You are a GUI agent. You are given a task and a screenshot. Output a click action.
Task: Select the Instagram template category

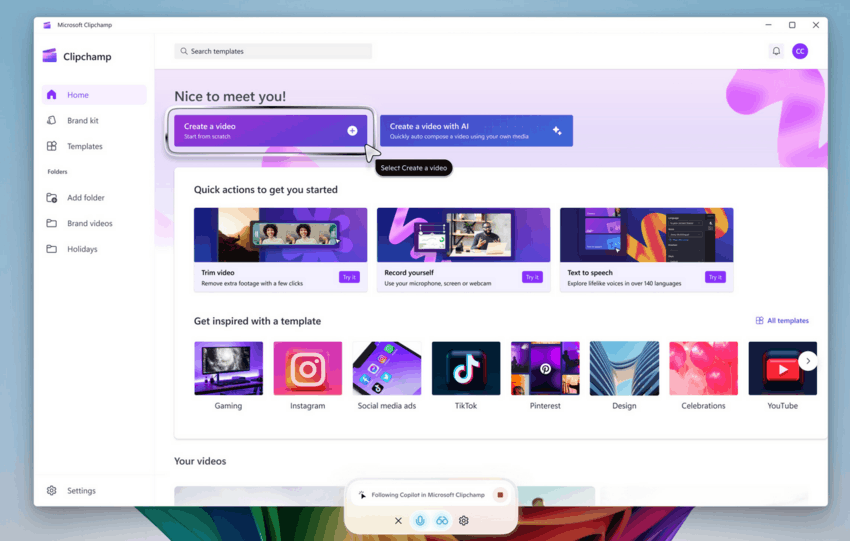click(x=307, y=369)
